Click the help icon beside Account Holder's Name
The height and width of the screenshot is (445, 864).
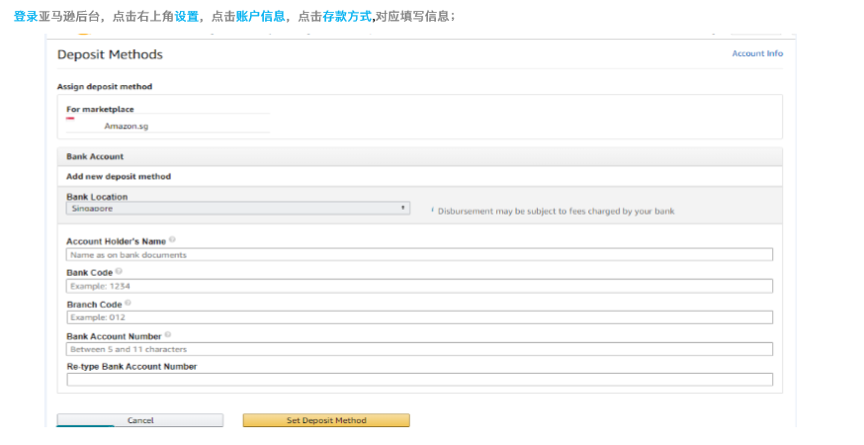173,240
